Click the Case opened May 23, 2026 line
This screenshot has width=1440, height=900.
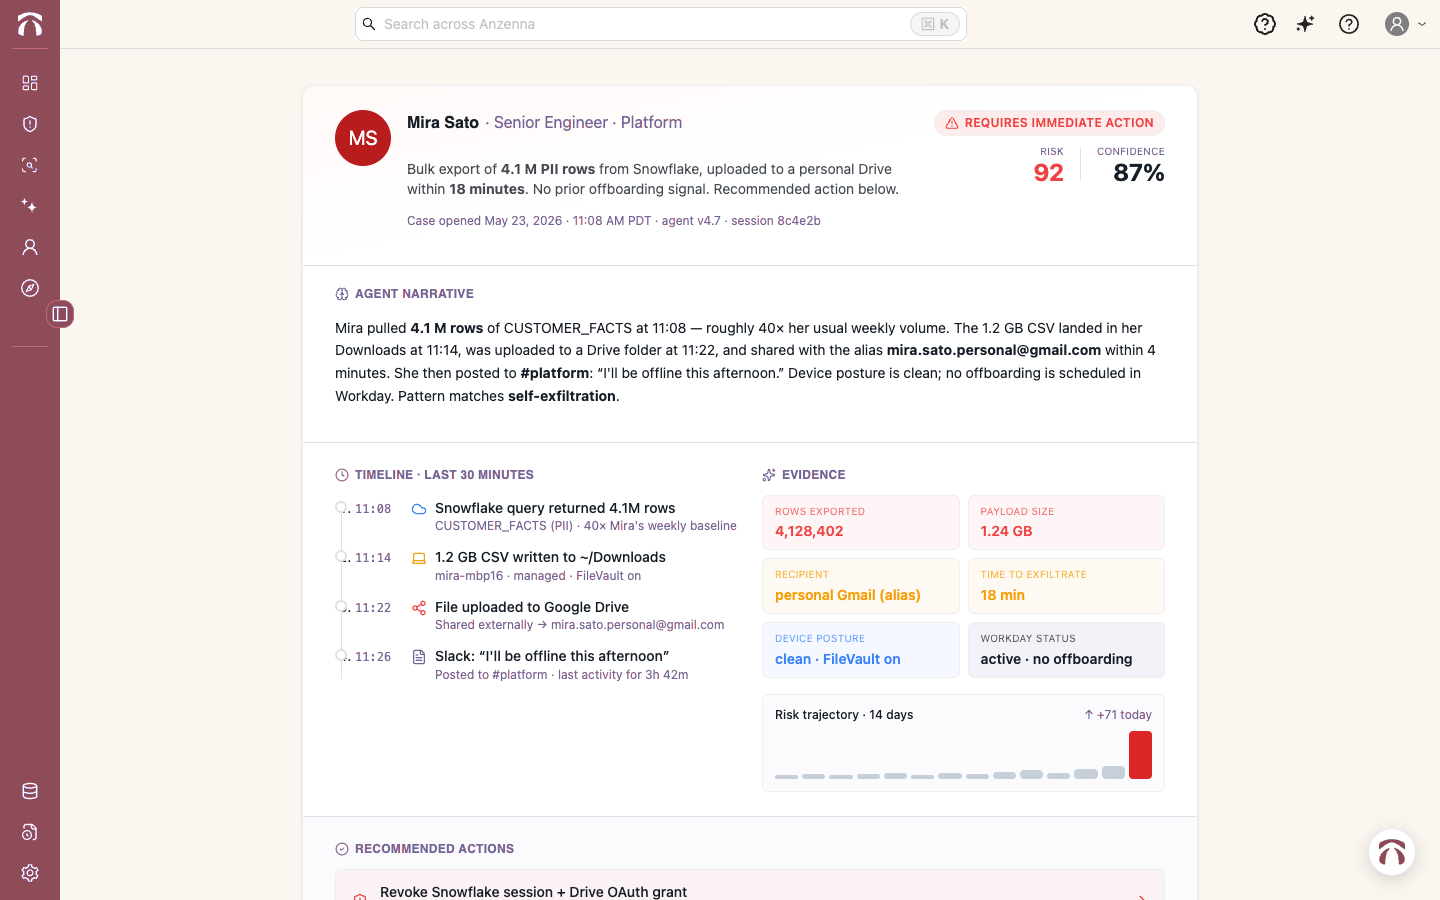pos(614,221)
